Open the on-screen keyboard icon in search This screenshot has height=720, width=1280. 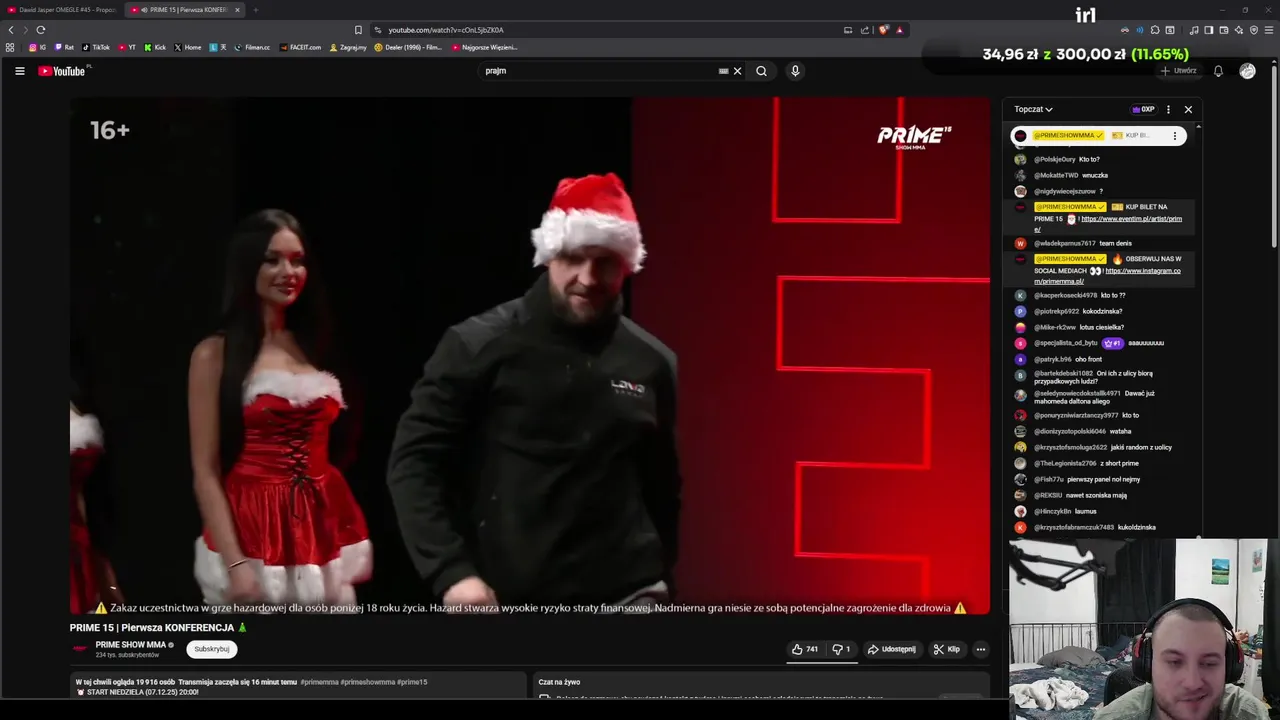pos(723,71)
